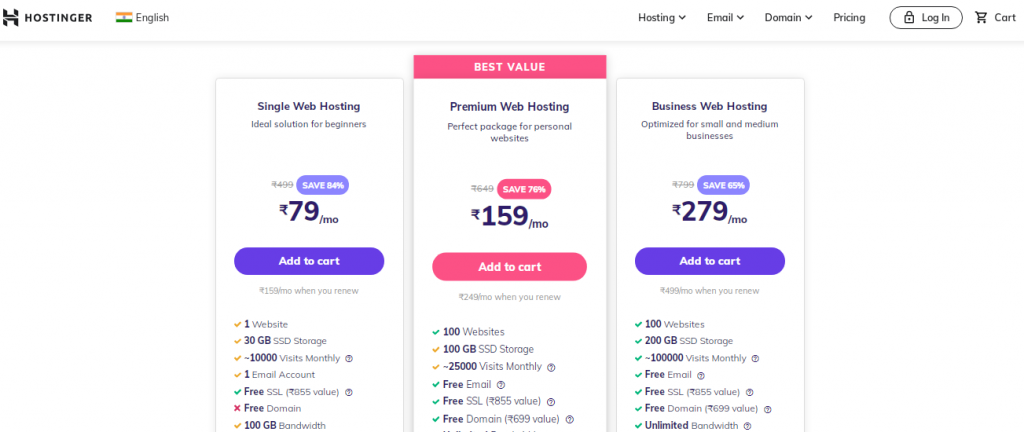Screen dimensions: 1024x432
Task: Open help icon beside Premium Free Email
Action: click(501, 385)
